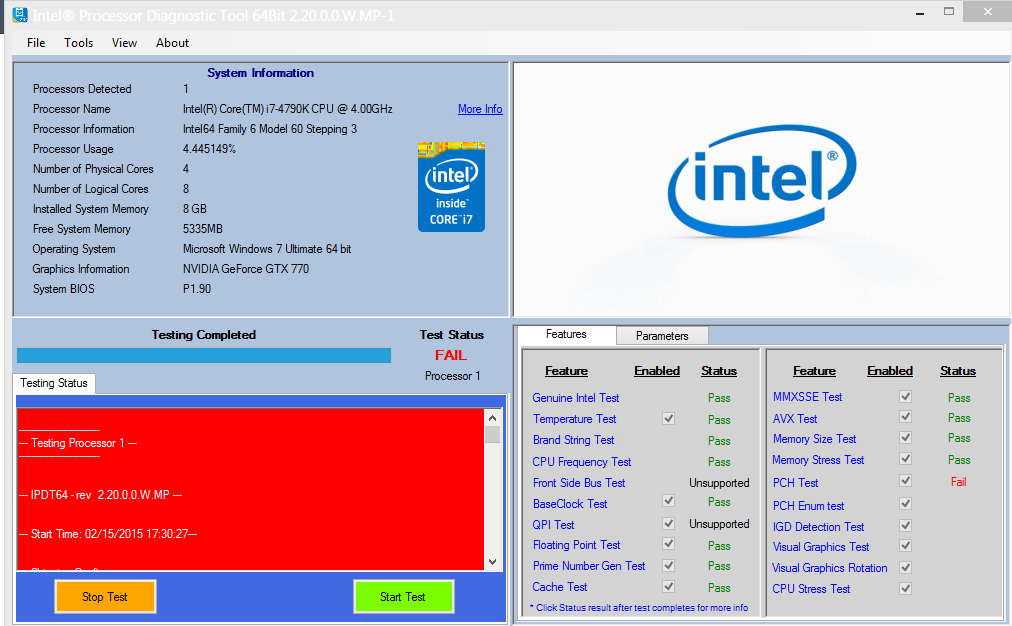
Task: Open the More Info link
Action: pyautogui.click(x=480, y=109)
